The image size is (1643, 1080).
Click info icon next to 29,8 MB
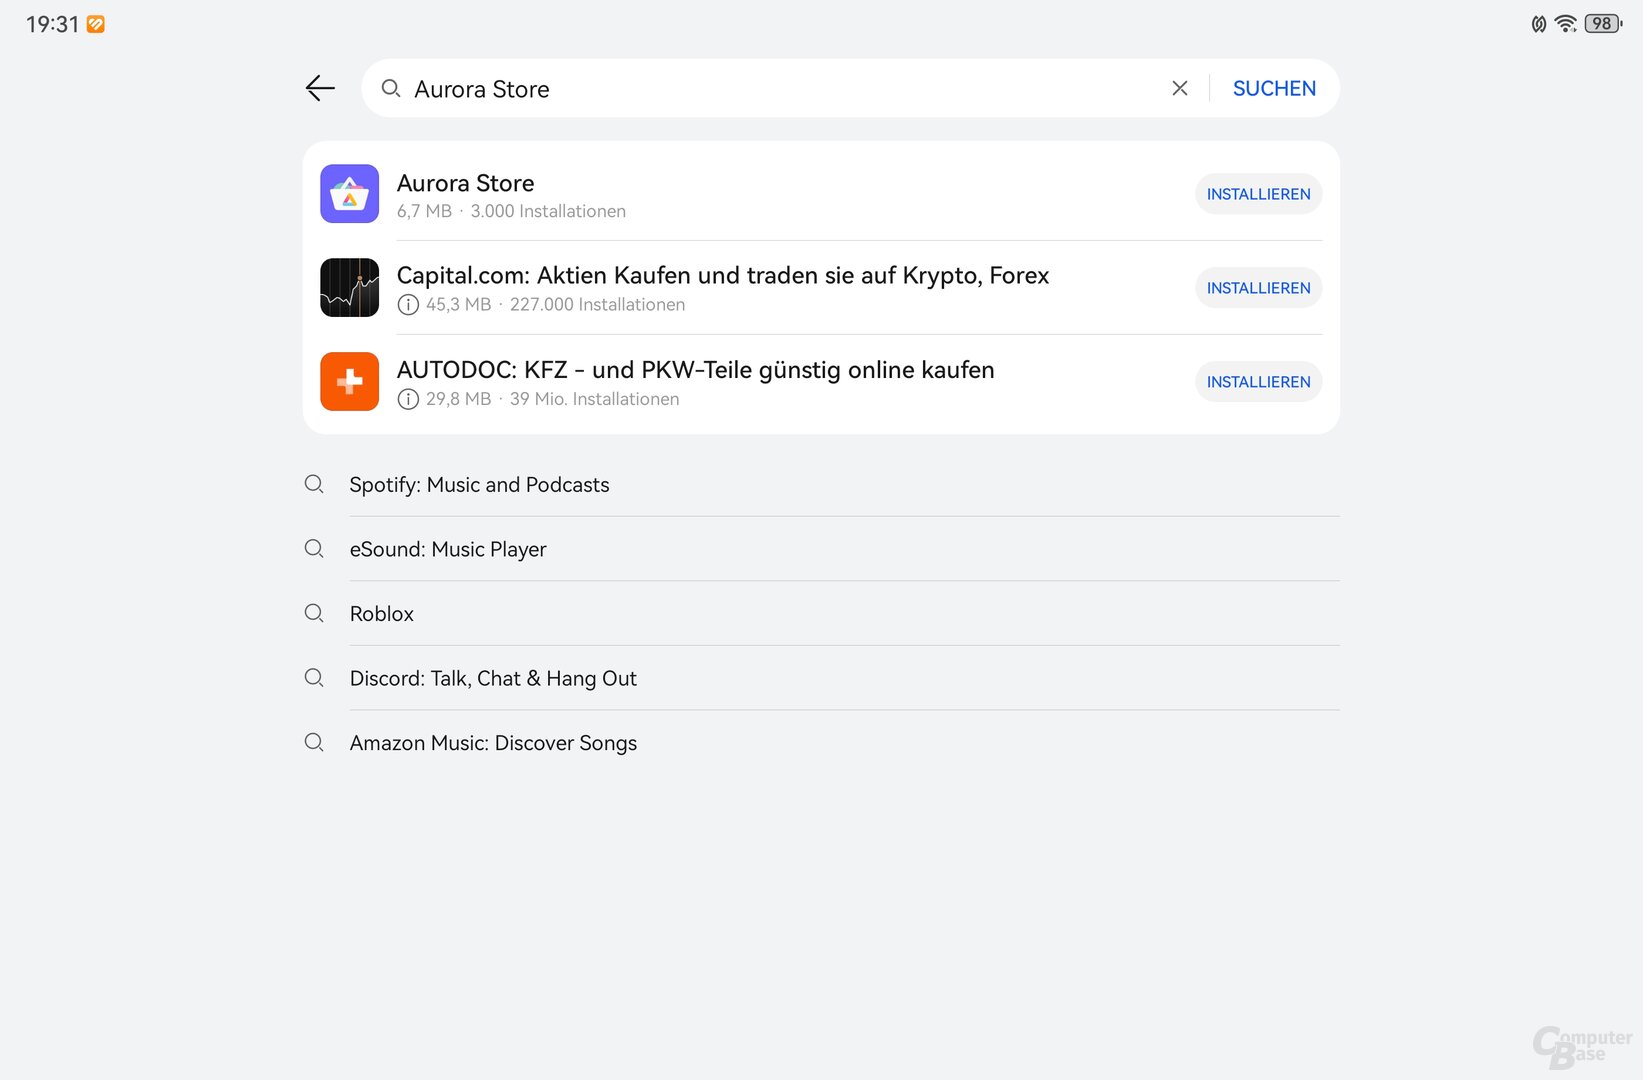click(408, 399)
